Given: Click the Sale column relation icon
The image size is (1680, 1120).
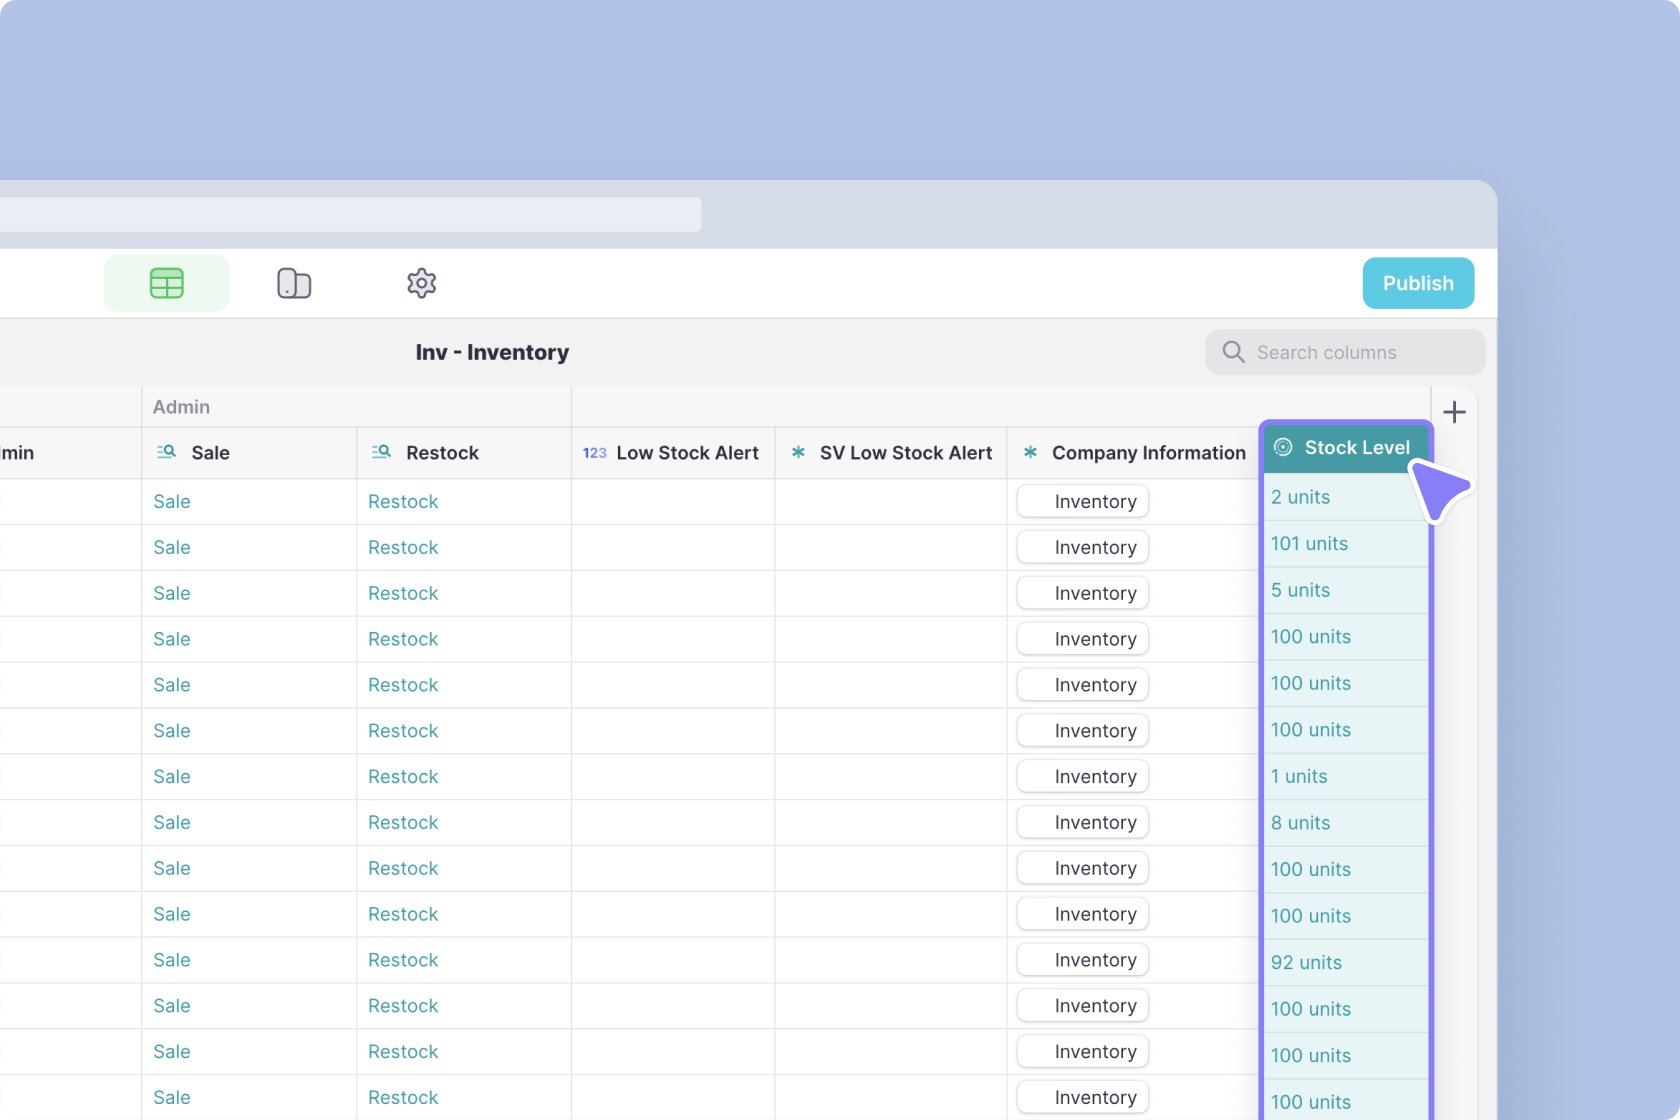Looking at the screenshot, I should pyautogui.click(x=166, y=452).
